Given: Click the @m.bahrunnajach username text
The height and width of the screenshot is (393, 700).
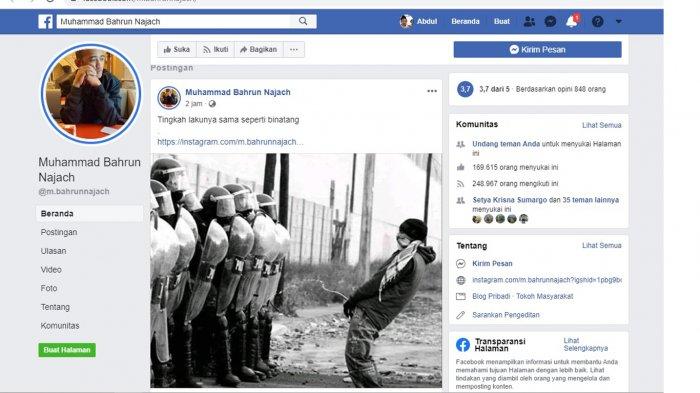Looking at the screenshot, I should point(74,192).
